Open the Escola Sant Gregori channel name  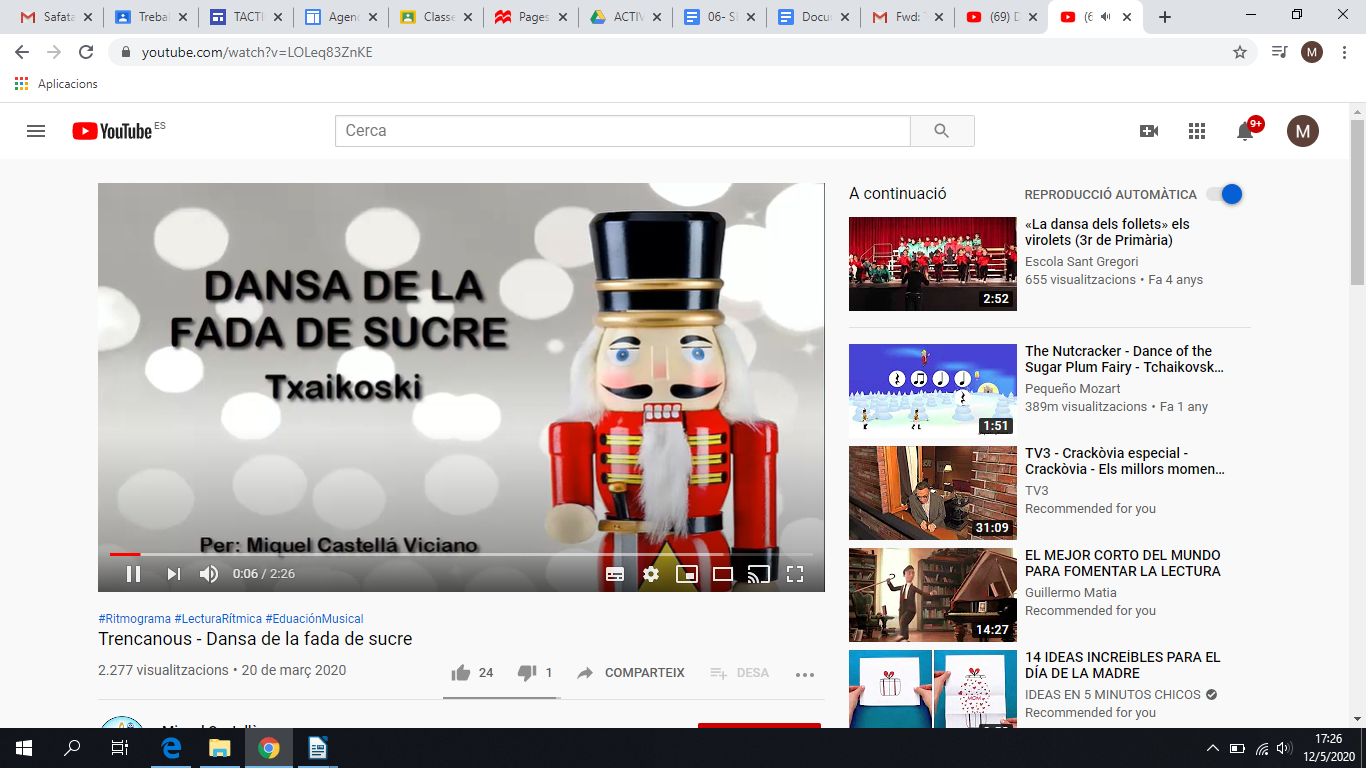1082,262
